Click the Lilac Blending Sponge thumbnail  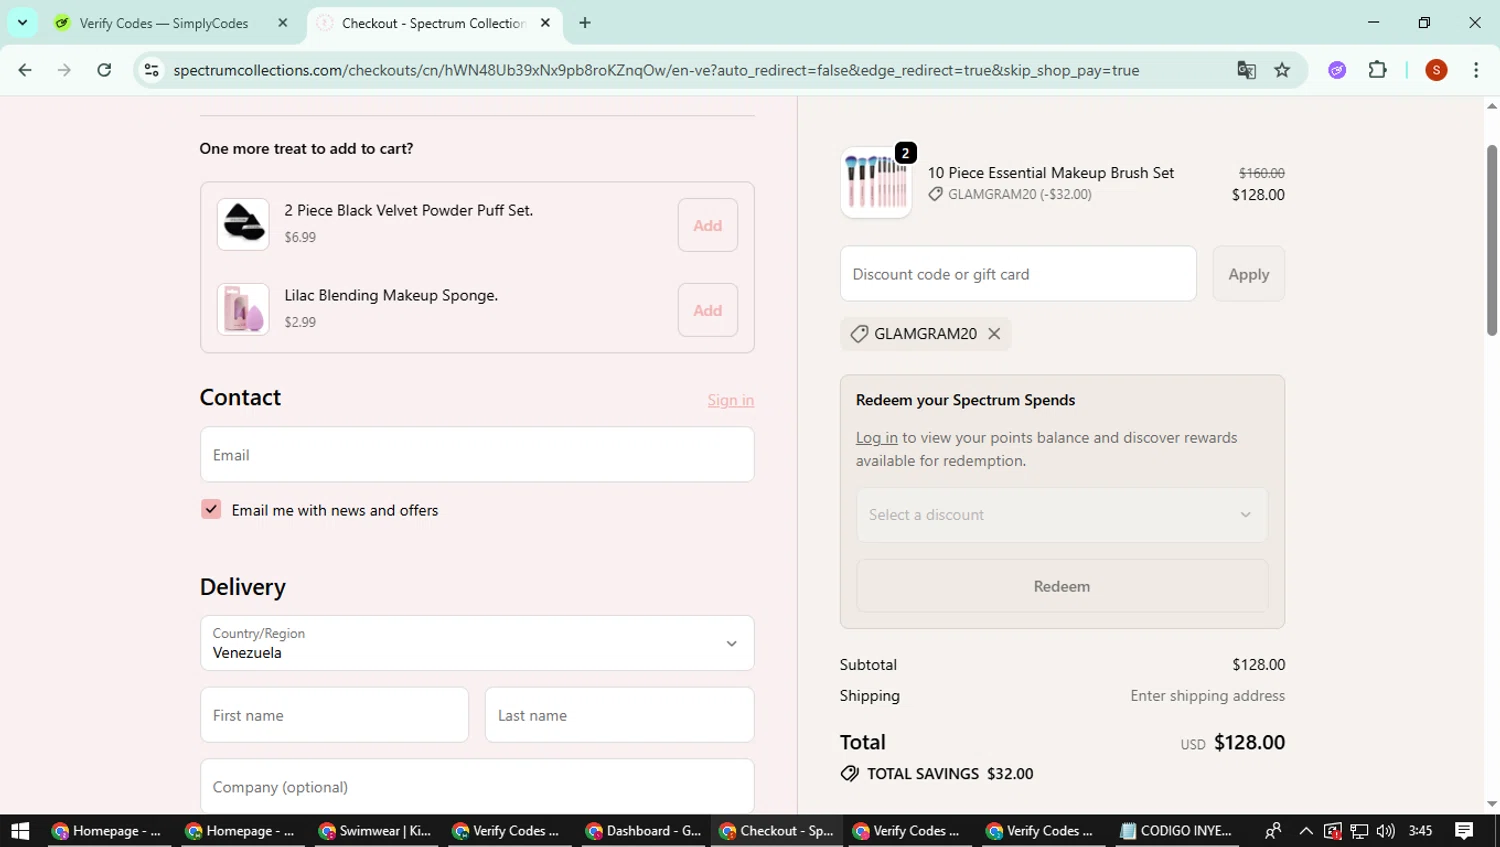point(243,309)
